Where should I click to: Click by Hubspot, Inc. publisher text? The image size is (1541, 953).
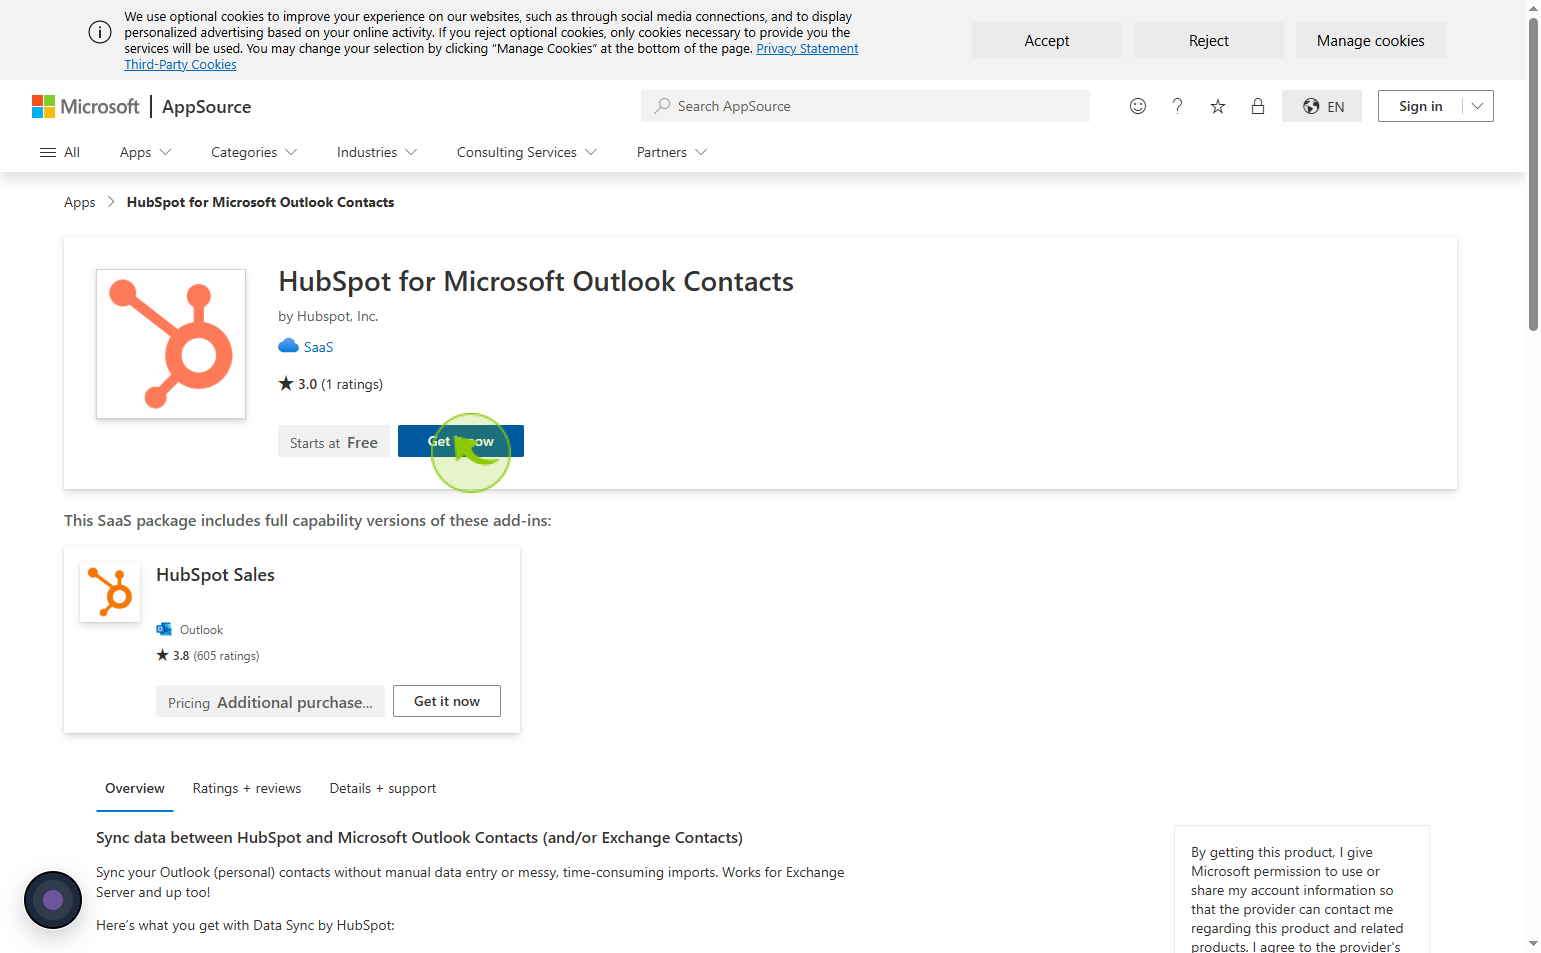click(328, 316)
